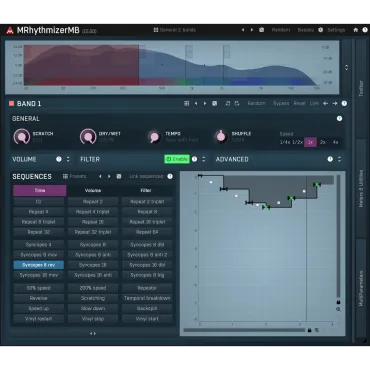This screenshot has width=370, height=370.
Task: Click the horizontal lock icon below graph
Action: 309,330
